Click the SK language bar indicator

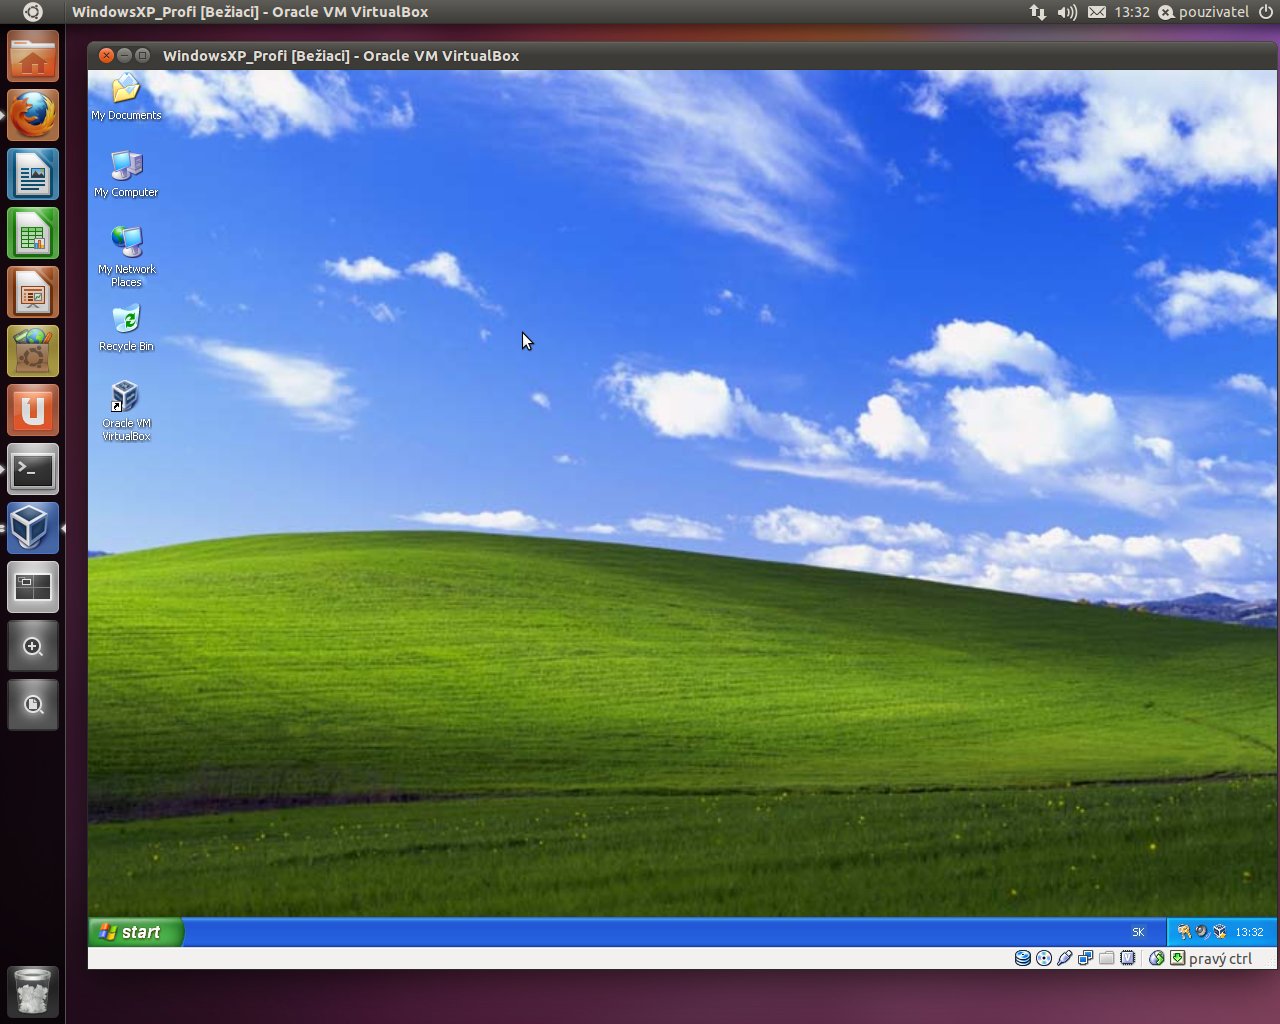[x=1138, y=932]
